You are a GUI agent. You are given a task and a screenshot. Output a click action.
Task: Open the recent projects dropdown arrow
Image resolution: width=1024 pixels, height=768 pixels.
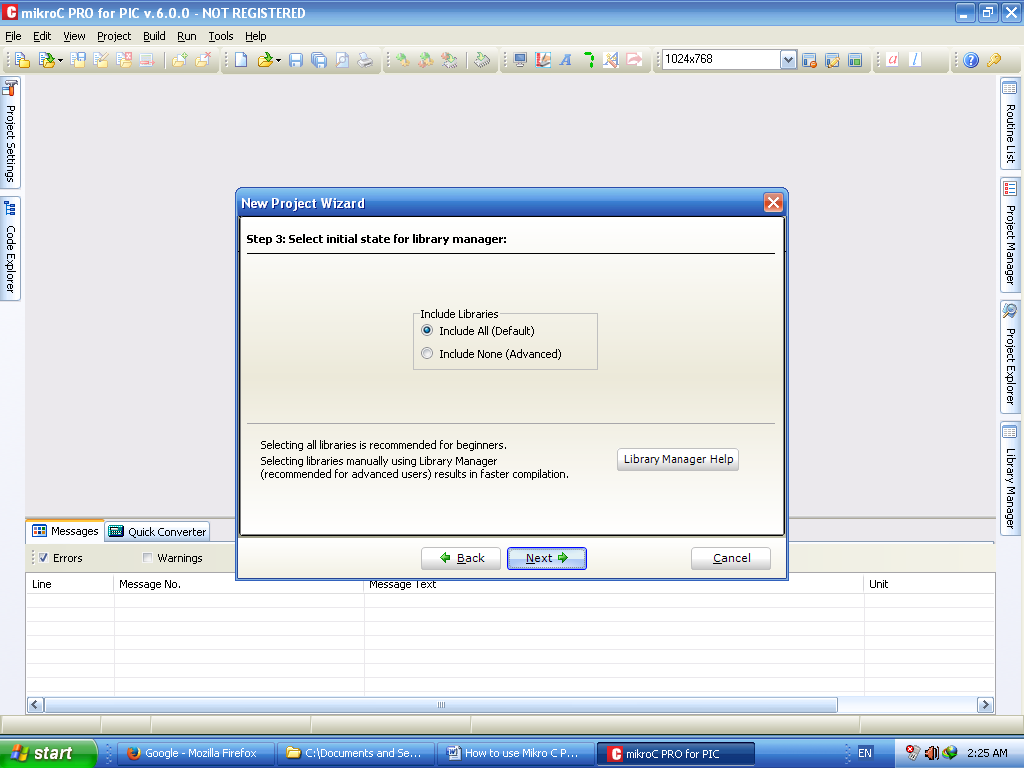coord(60,61)
